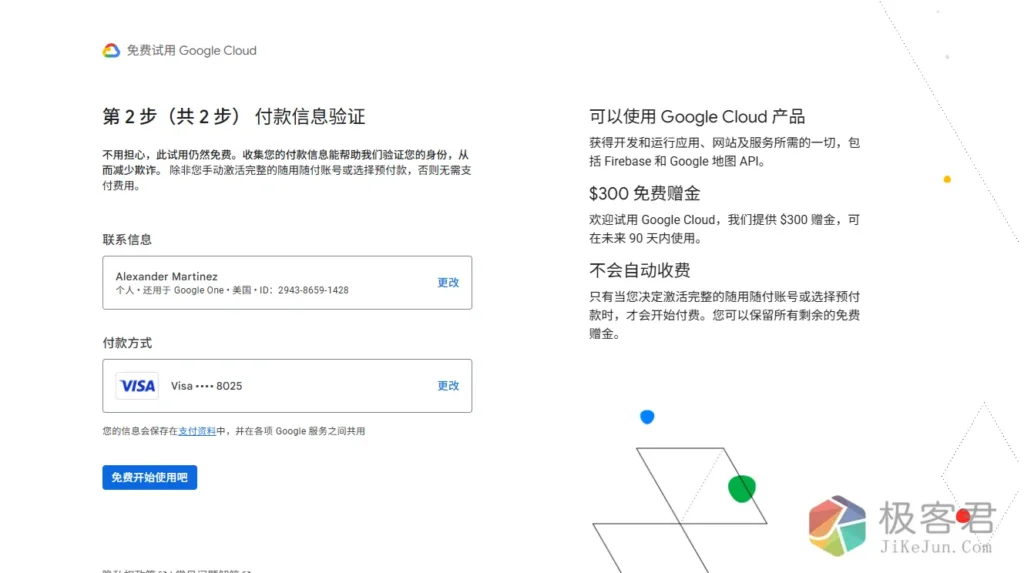This screenshot has width=1024, height=573.
Task: Click the blue dot in the illustration
Action: click(647, 417)
